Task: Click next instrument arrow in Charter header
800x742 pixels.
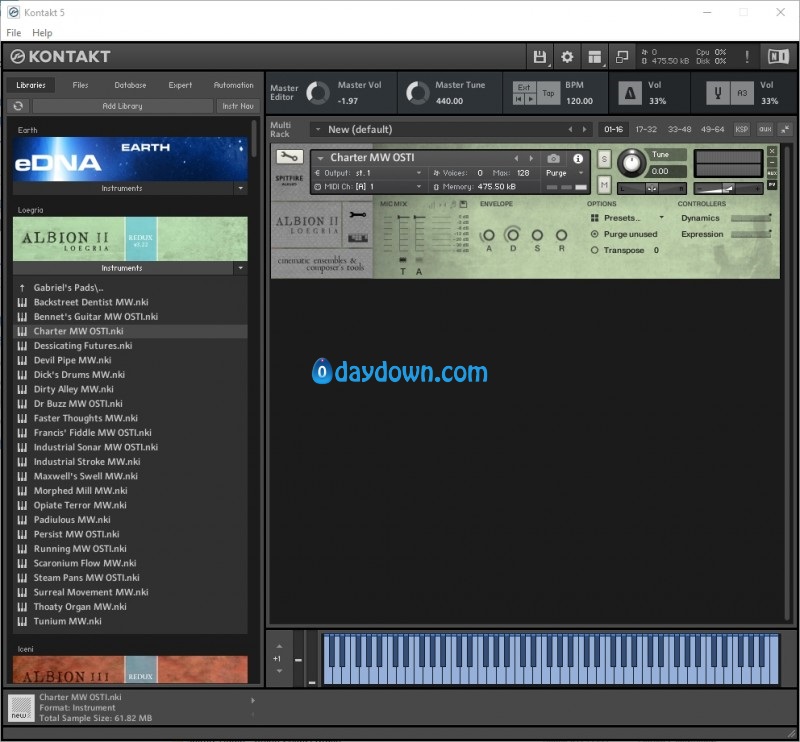Action: coord(531,159)
